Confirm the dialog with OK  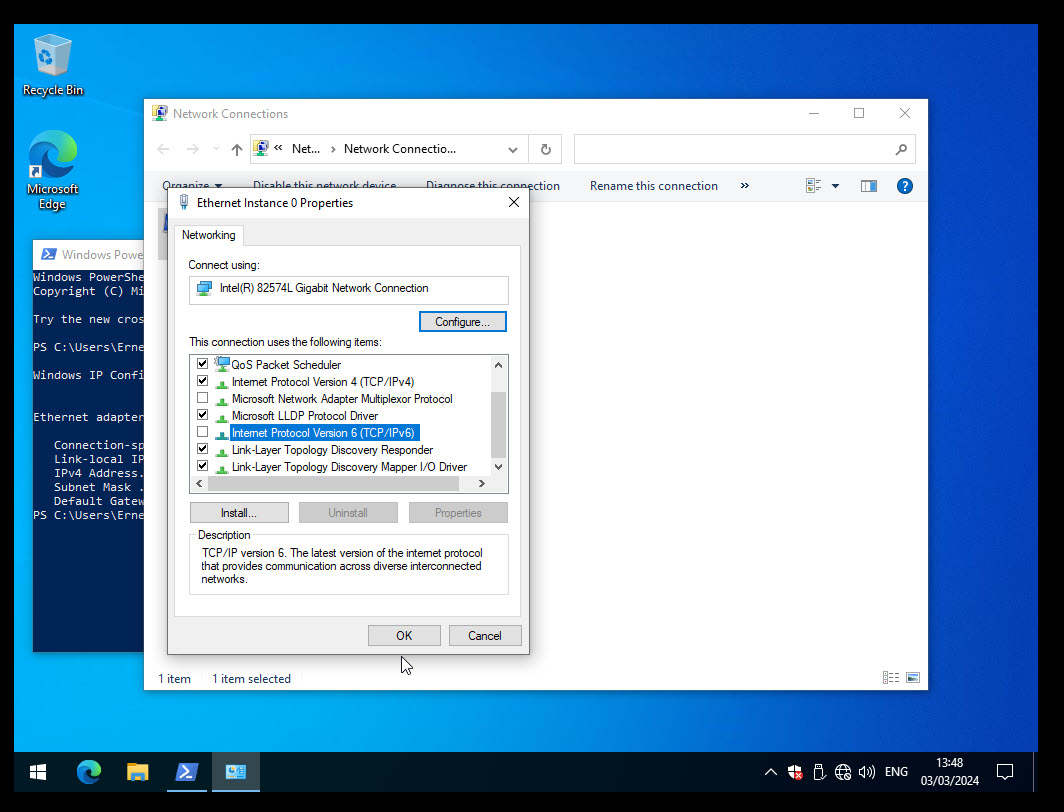[404, 635]
